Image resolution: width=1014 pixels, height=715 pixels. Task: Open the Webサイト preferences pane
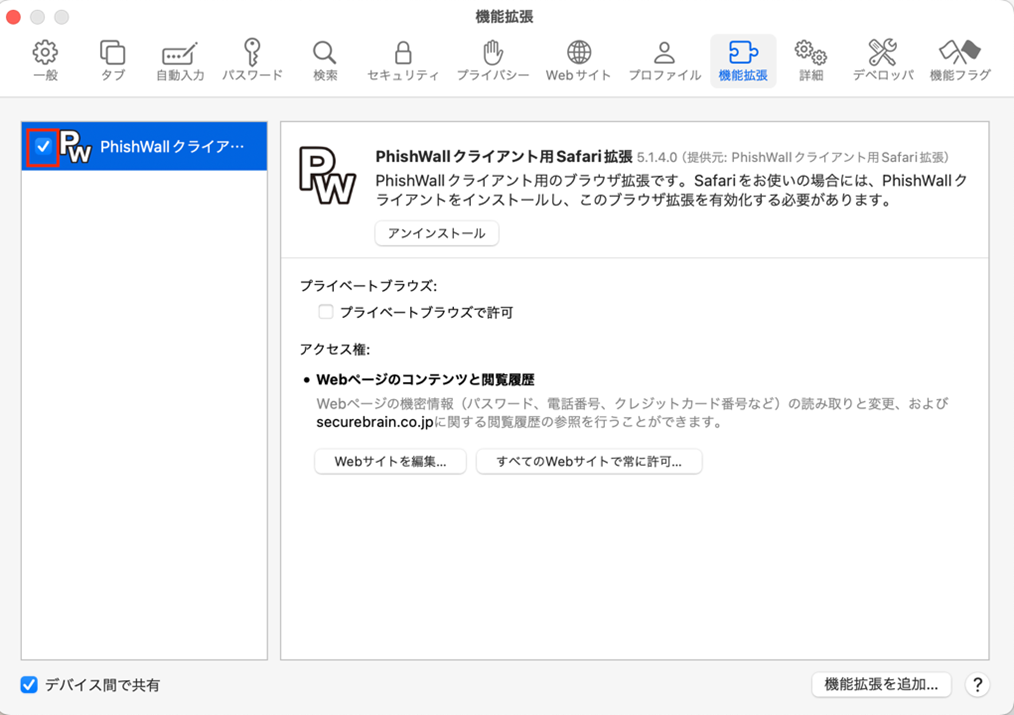(x=578, y=61)
